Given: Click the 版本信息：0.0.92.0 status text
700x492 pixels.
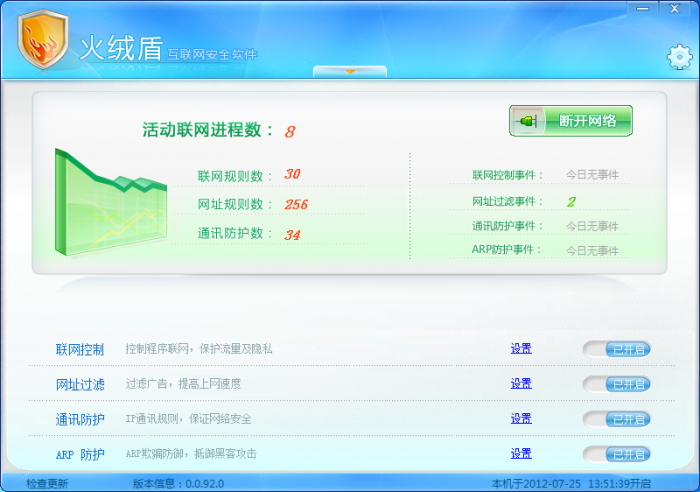Looking at the screenshot, I should pyautogui.click(x=178, y=484).
